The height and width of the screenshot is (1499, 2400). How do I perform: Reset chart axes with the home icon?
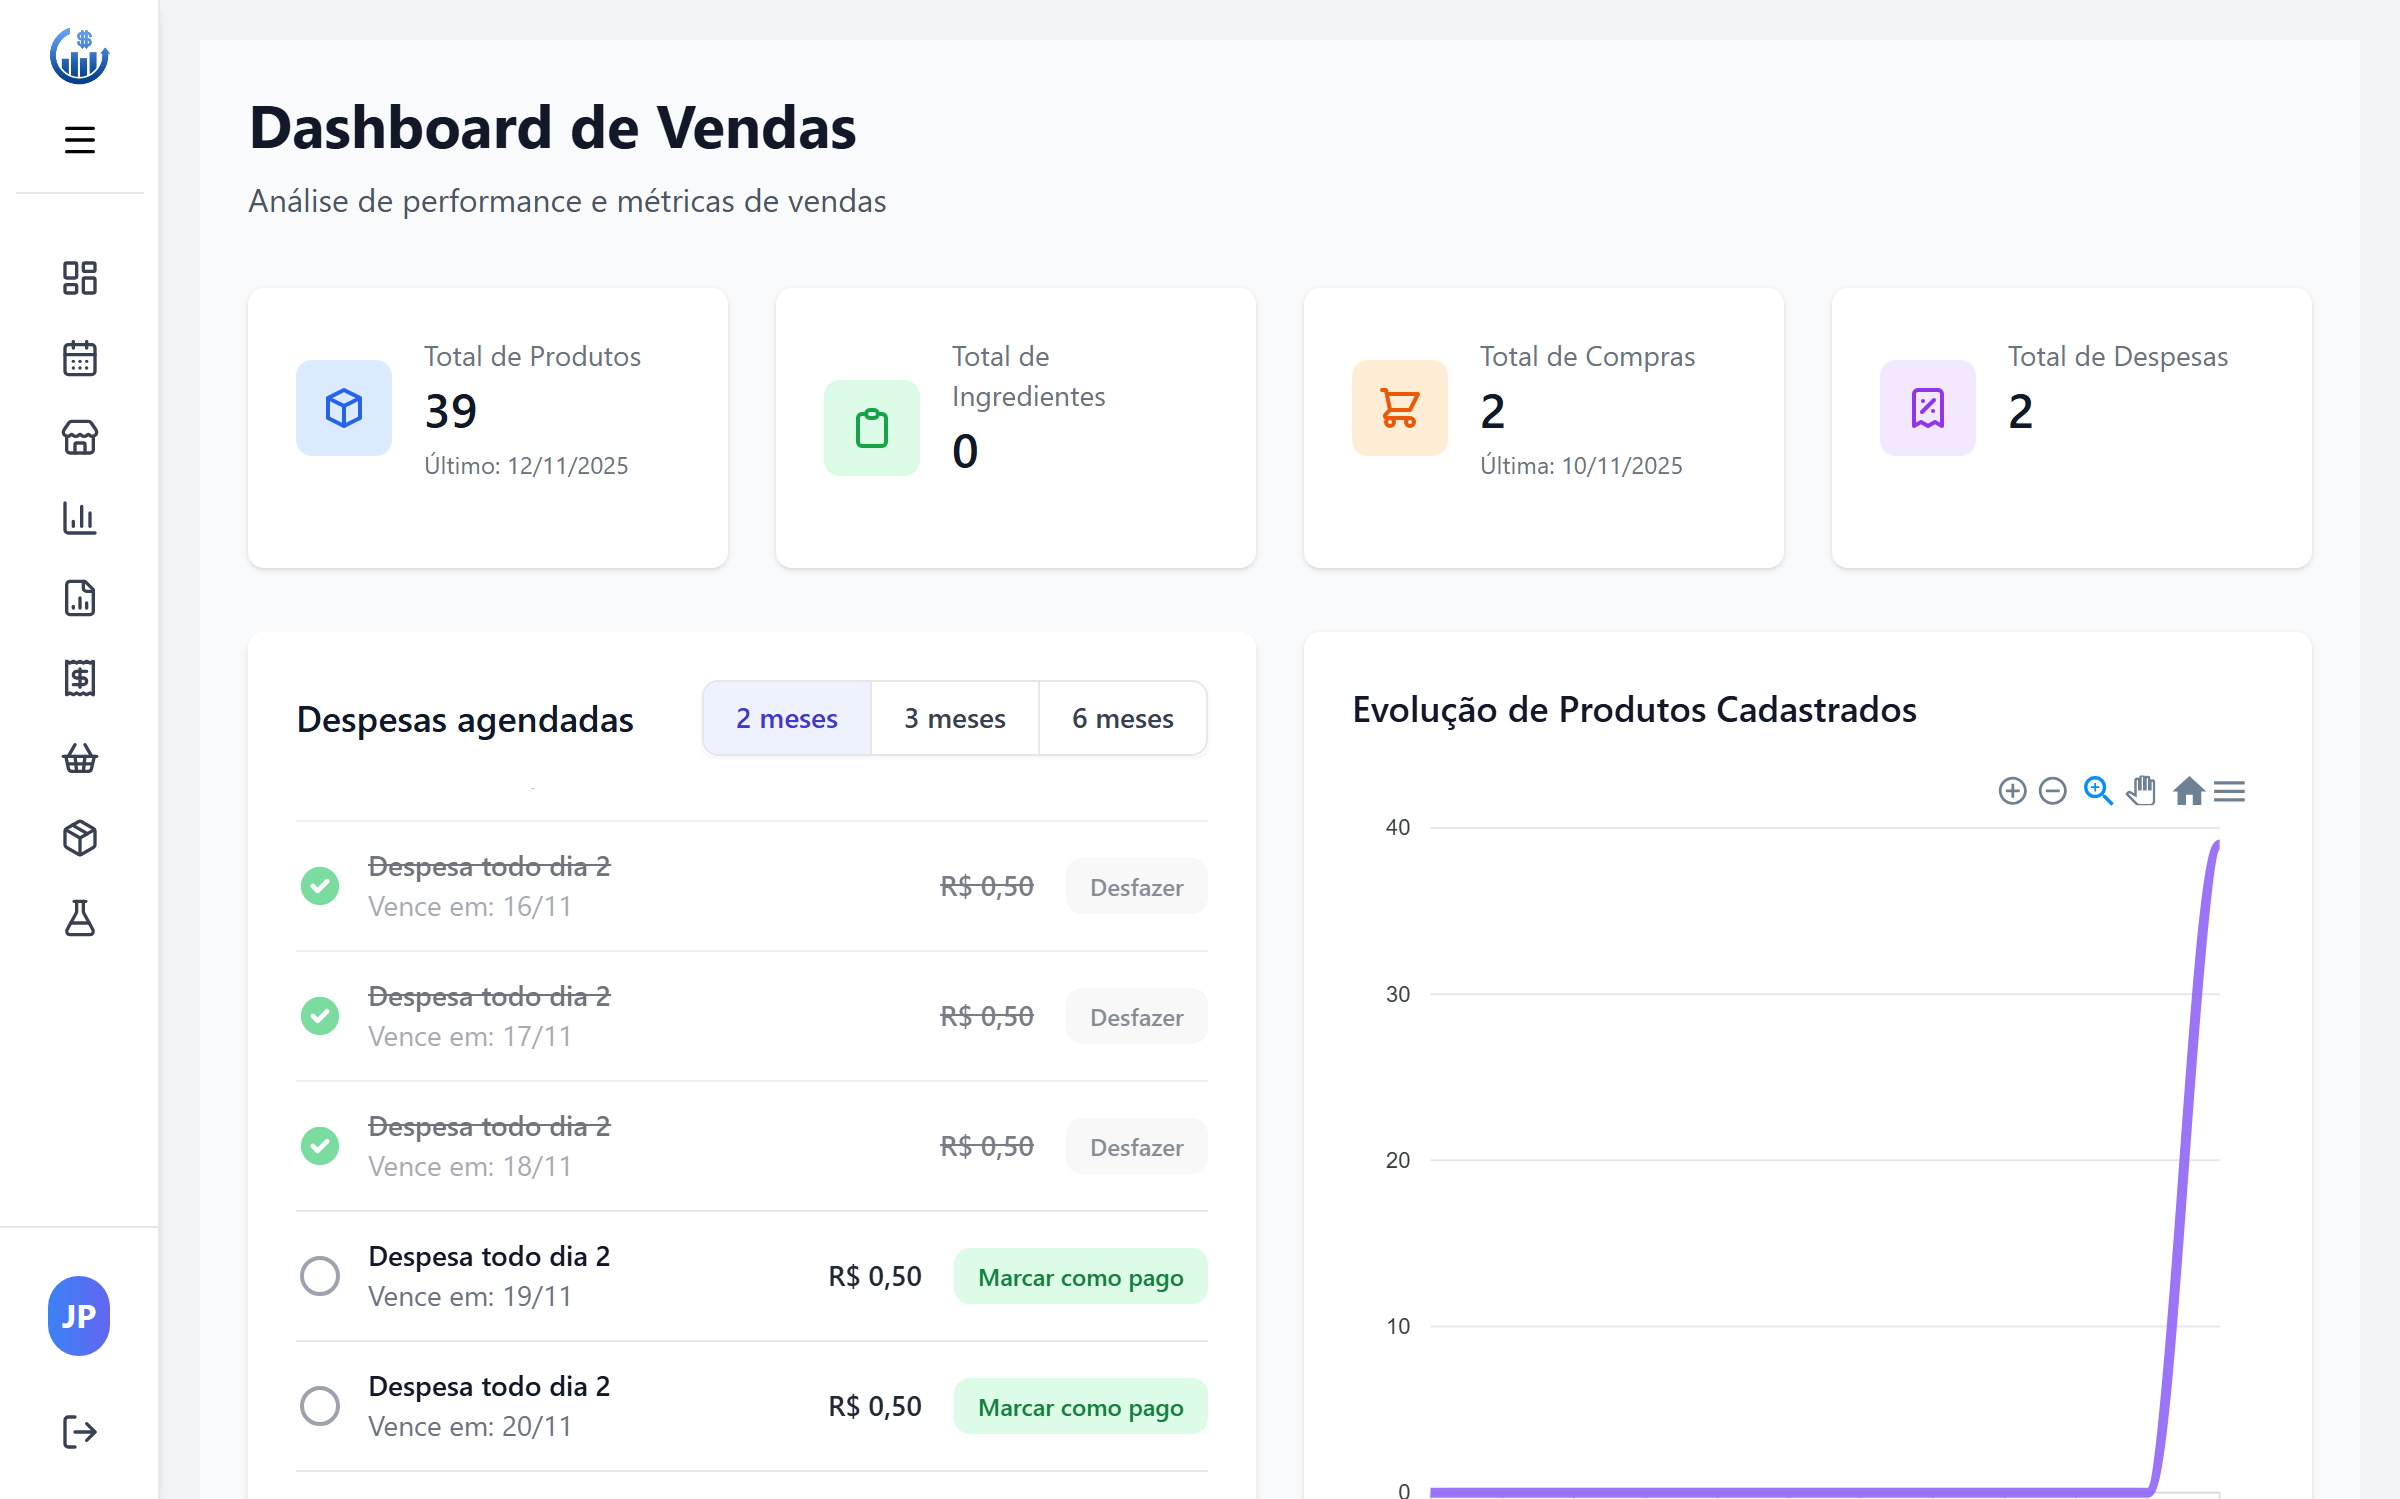click(x=2189, y=791)
